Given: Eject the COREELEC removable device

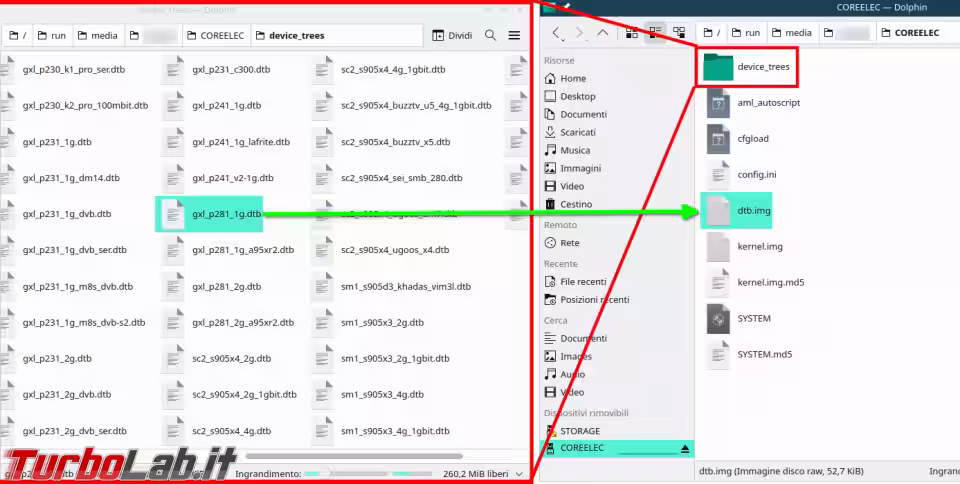Looking at the screenshot, I should (x=685, y=449).
